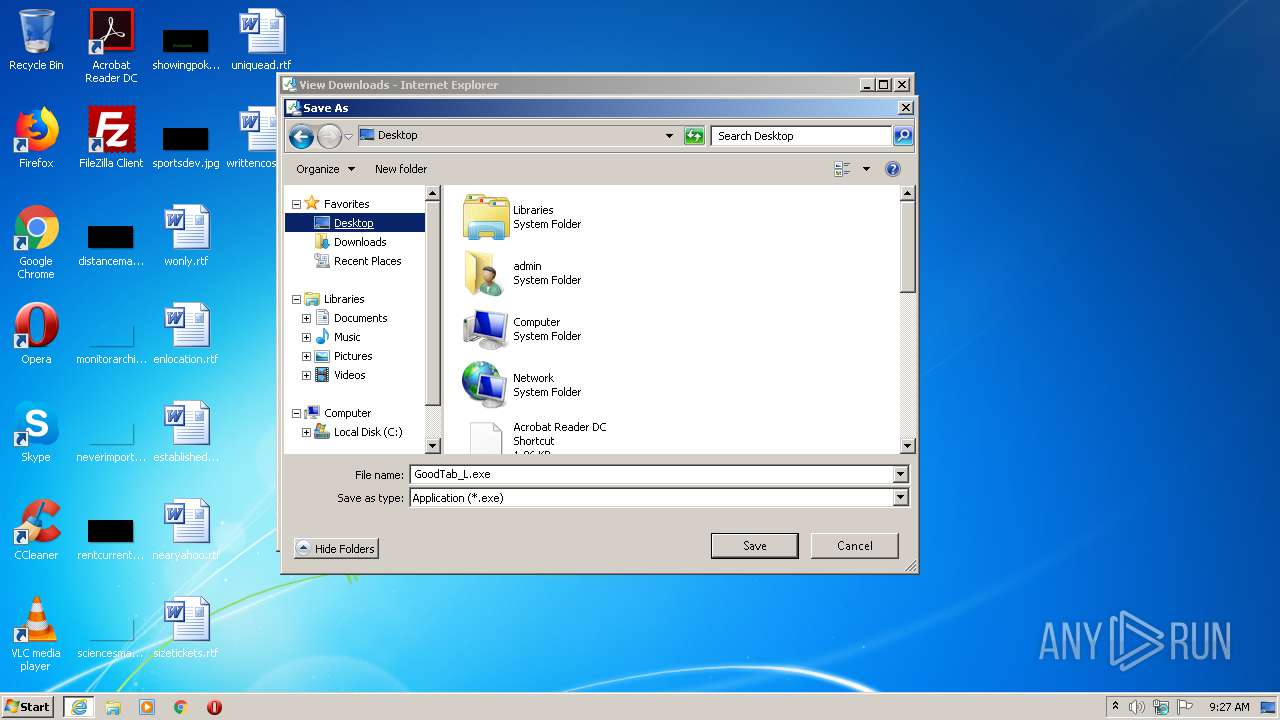This screenshot has width=1280, height=720.
Task: Select the enlocation.rtf desktop file
Action: 187,334
